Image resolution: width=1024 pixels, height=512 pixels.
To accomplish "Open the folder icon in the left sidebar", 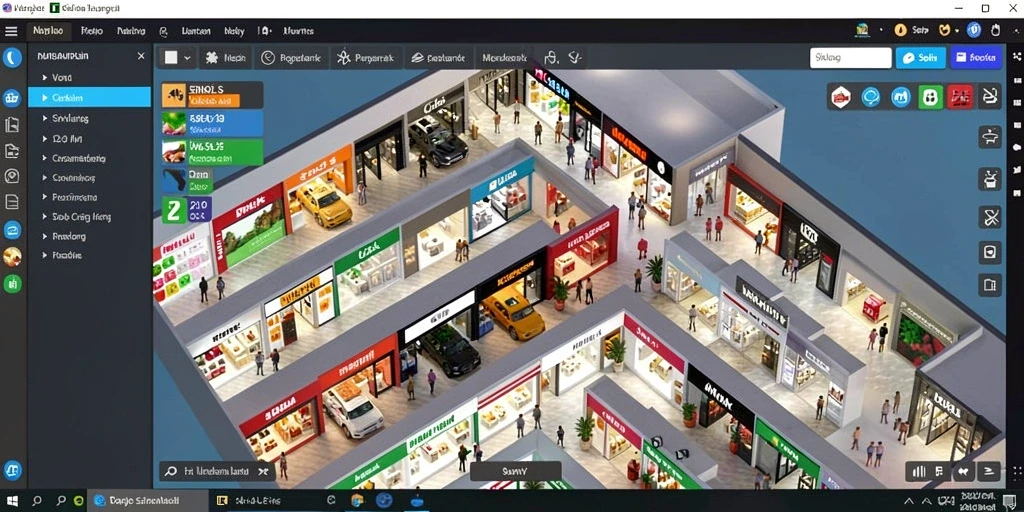I will pos(12,151).
